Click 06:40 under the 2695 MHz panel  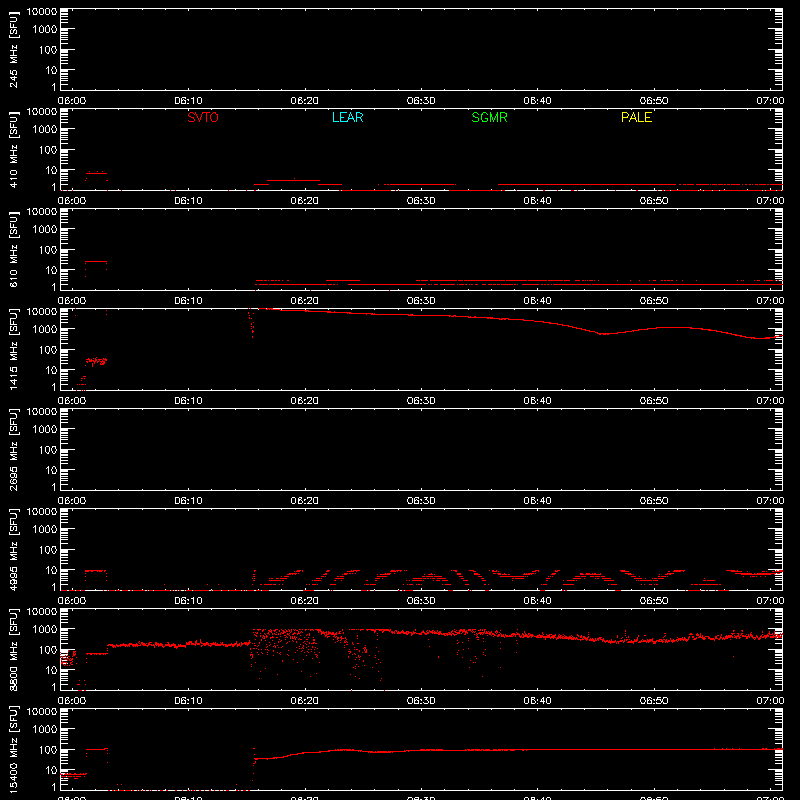537,501
